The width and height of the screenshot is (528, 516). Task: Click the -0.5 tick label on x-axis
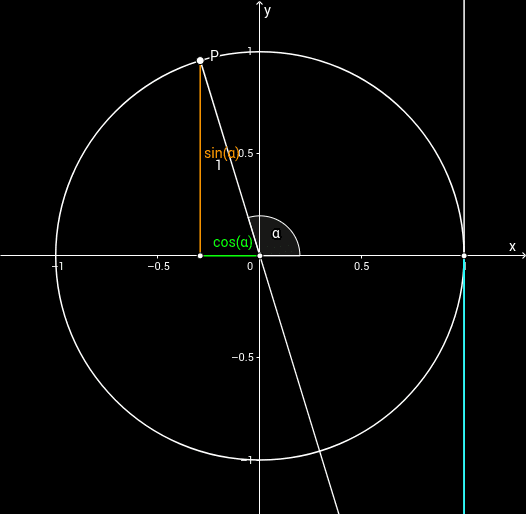tap(159, 267)
